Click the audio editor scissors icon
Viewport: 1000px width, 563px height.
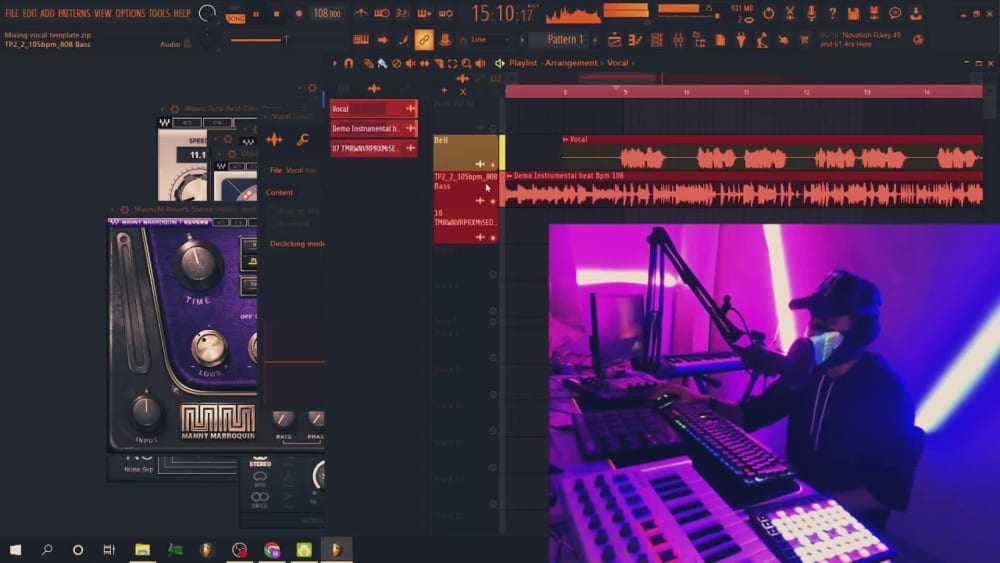coord(790,13)
